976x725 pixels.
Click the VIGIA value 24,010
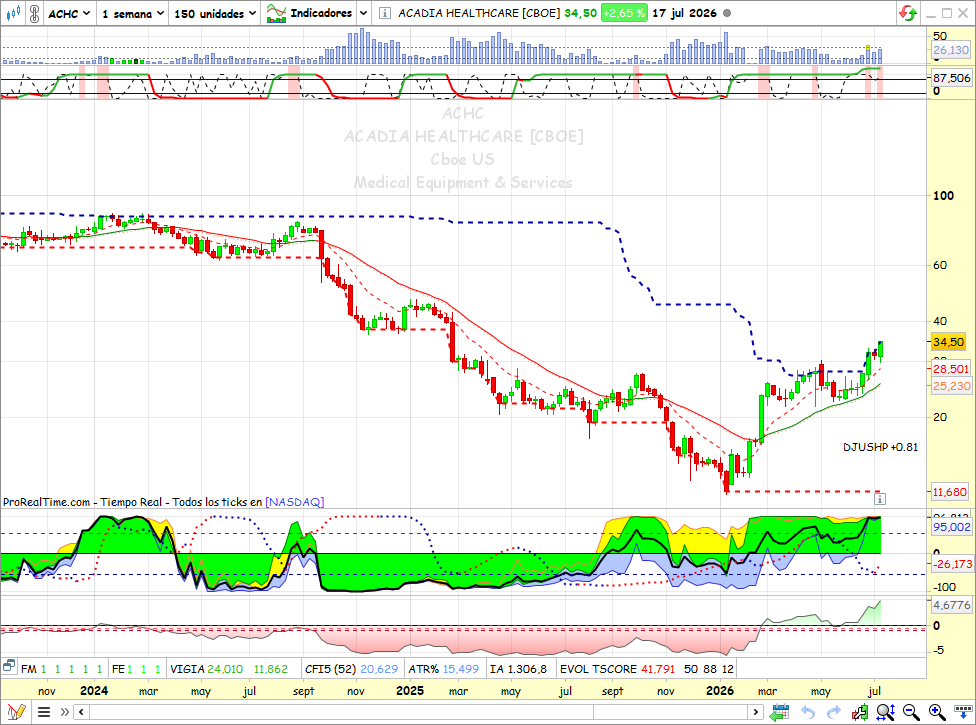coord(225,669)
